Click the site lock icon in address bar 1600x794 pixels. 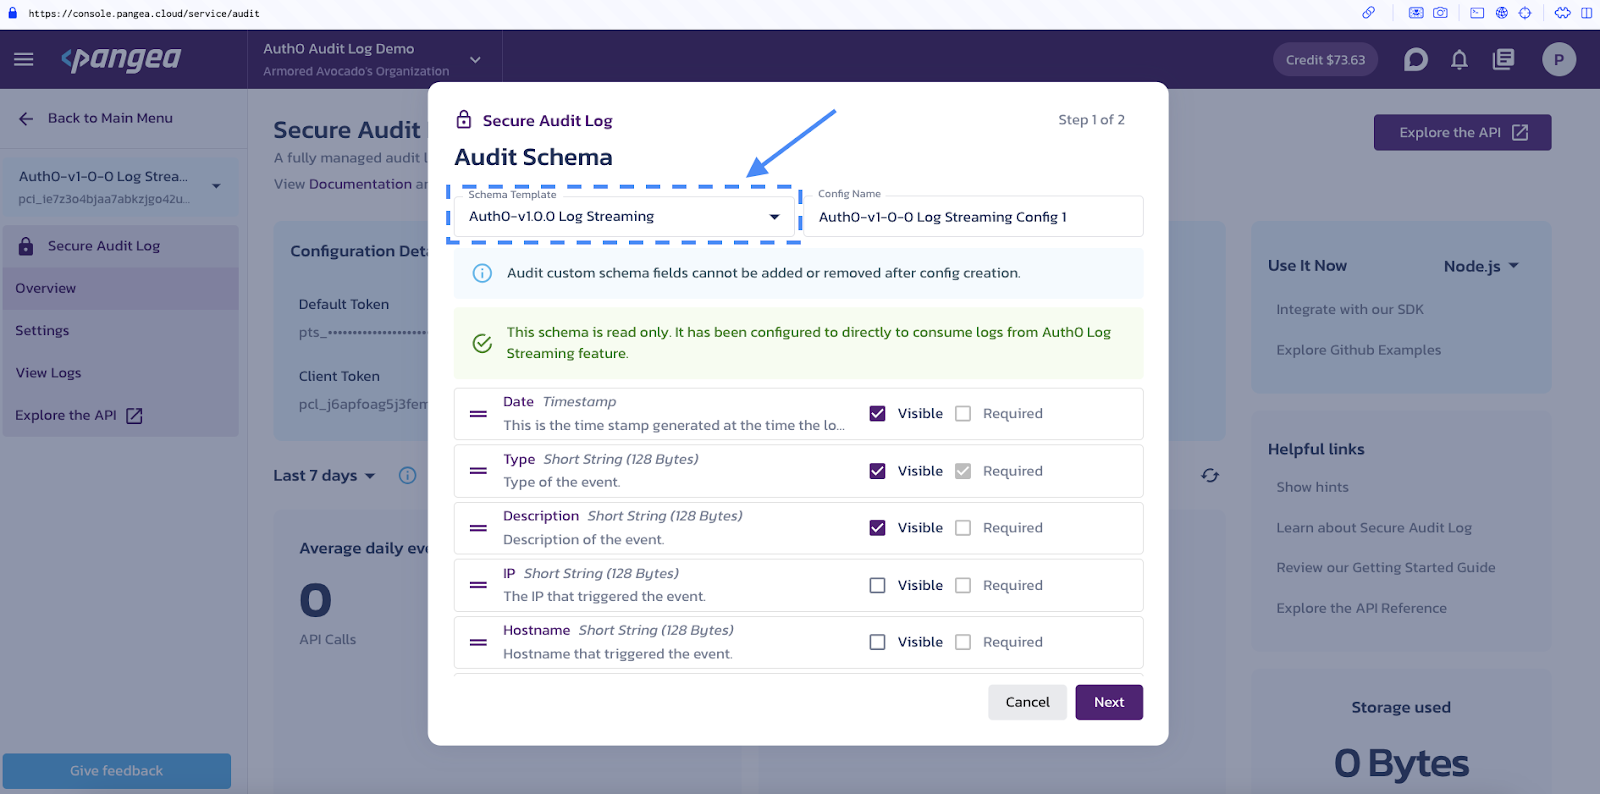click(13, 13)
